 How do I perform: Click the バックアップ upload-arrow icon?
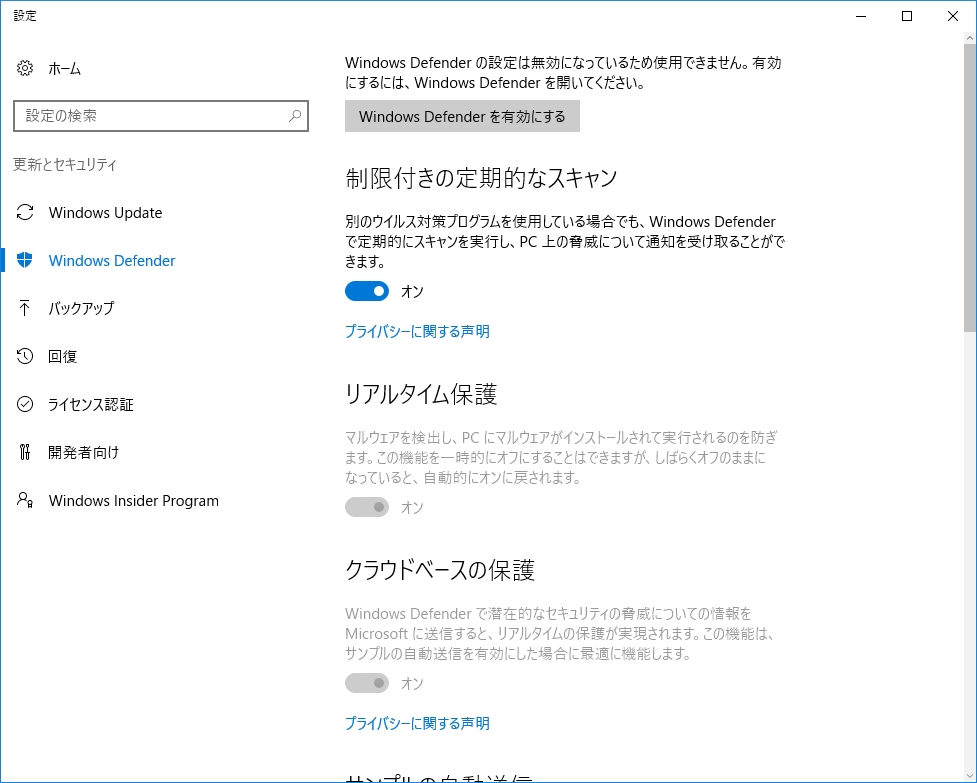click(x=24, y=308)
